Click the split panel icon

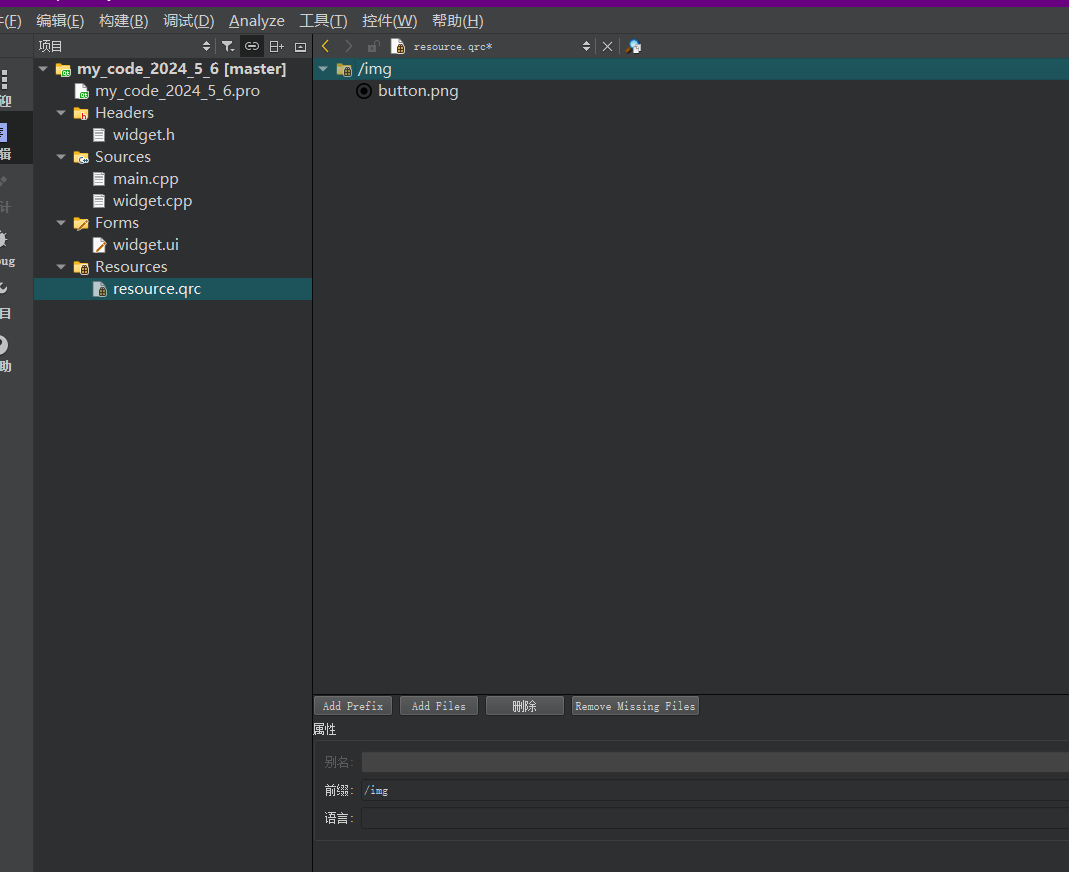pyautogui.click(x=277, y=46)
